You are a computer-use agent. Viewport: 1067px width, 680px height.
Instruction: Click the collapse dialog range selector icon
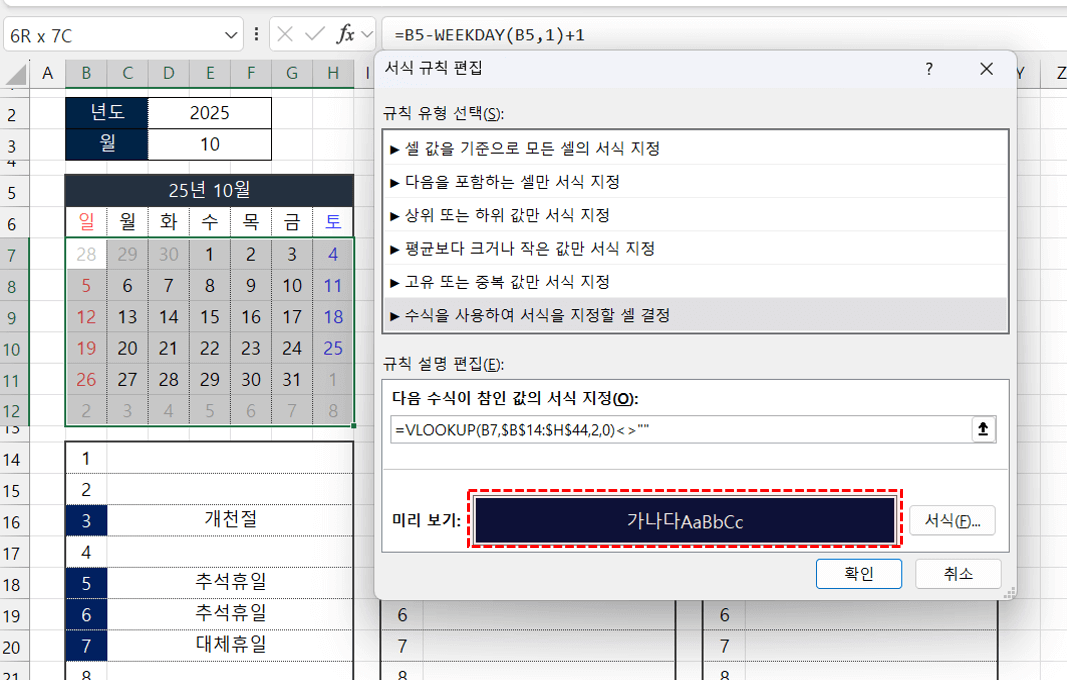(x=983, y=429)
